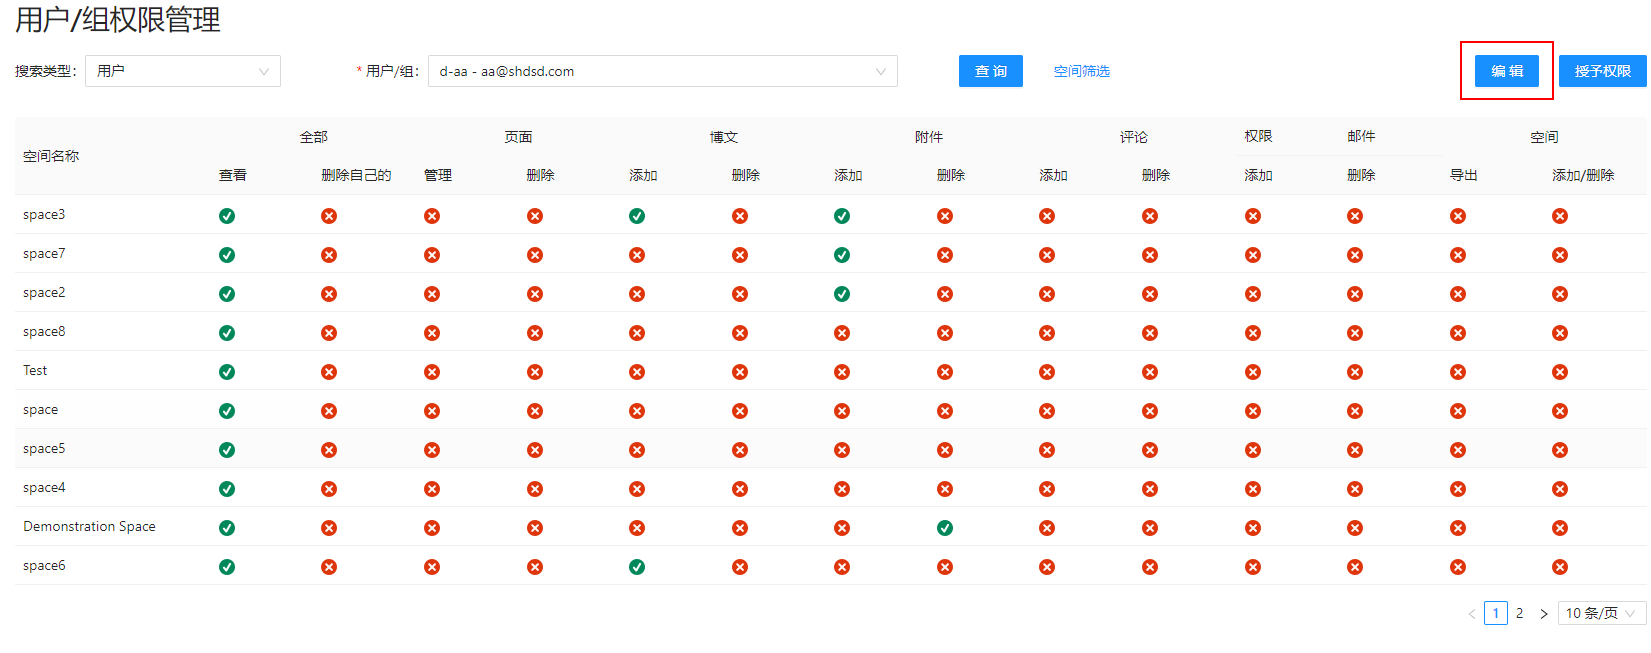This screenshot has width=1651, height=653.
Task: Open the 10 条/页 page size dropdown
Action: tap(1601, 613)
